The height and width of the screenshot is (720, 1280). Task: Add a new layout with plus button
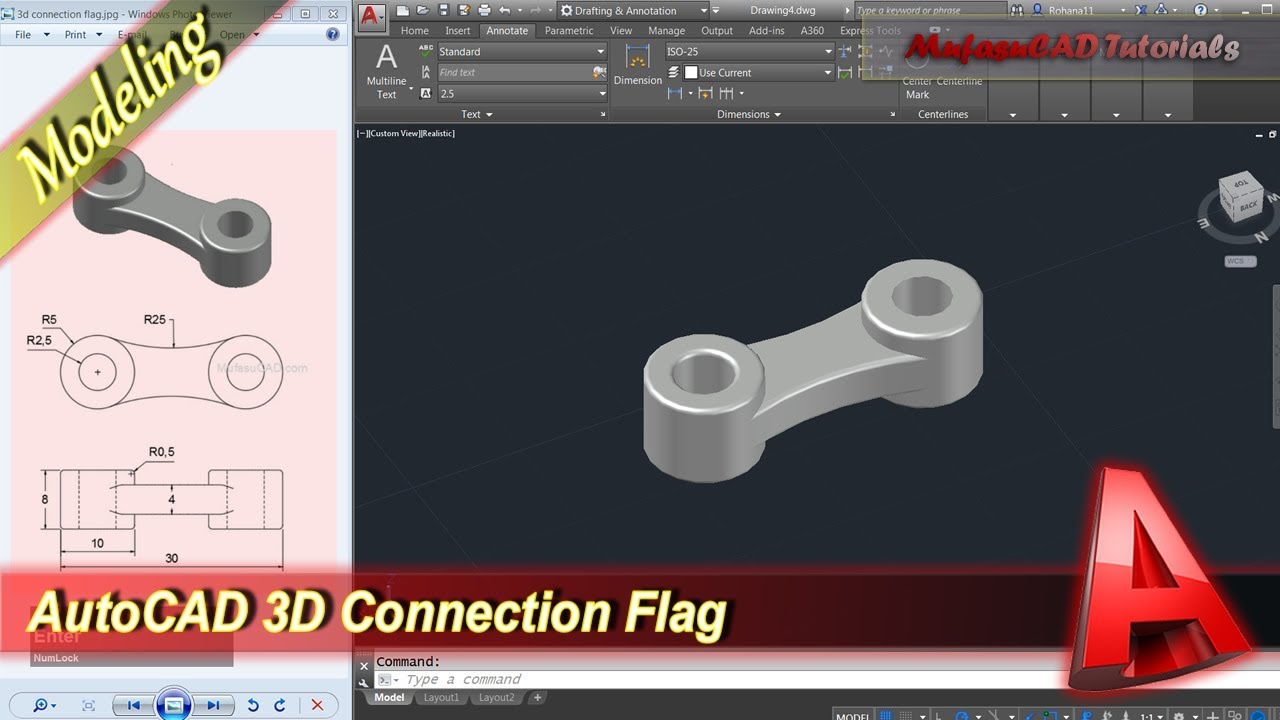click(537, 697)
